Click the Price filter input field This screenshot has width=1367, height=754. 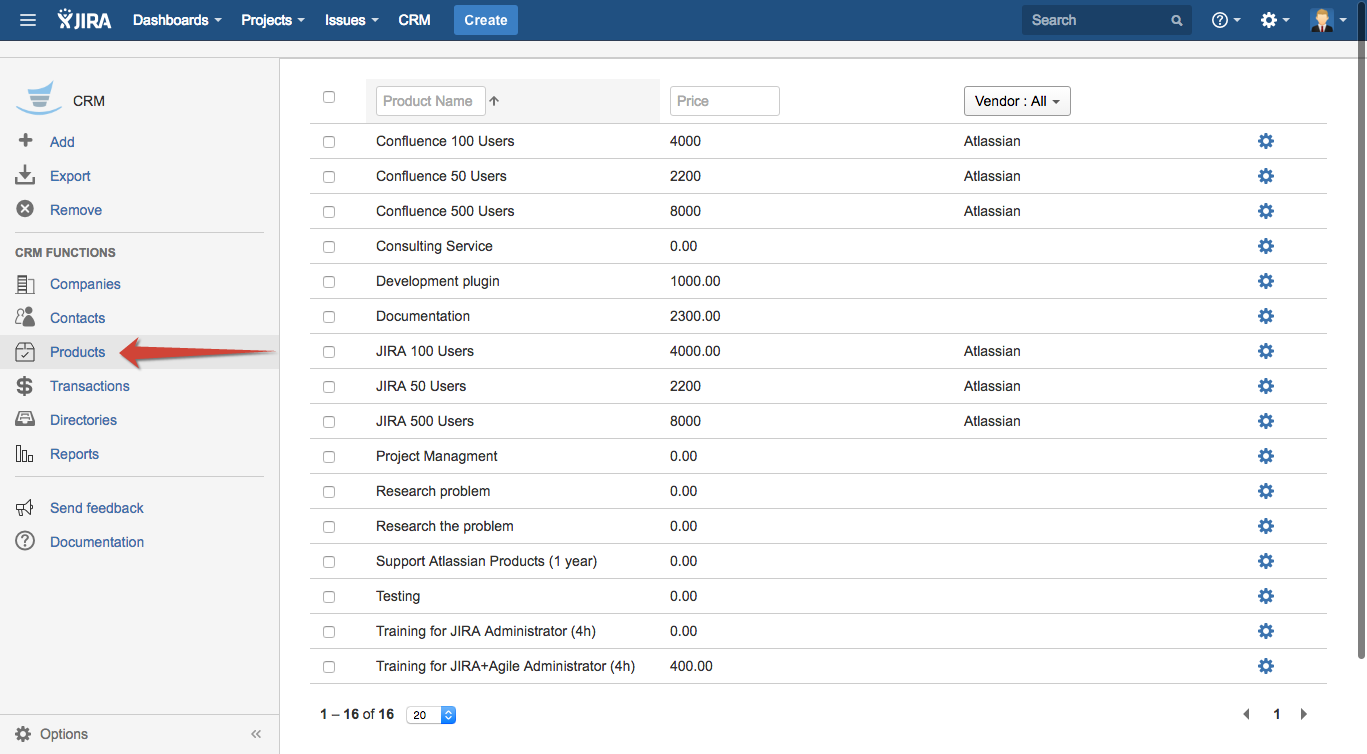(x=724, y=101)
